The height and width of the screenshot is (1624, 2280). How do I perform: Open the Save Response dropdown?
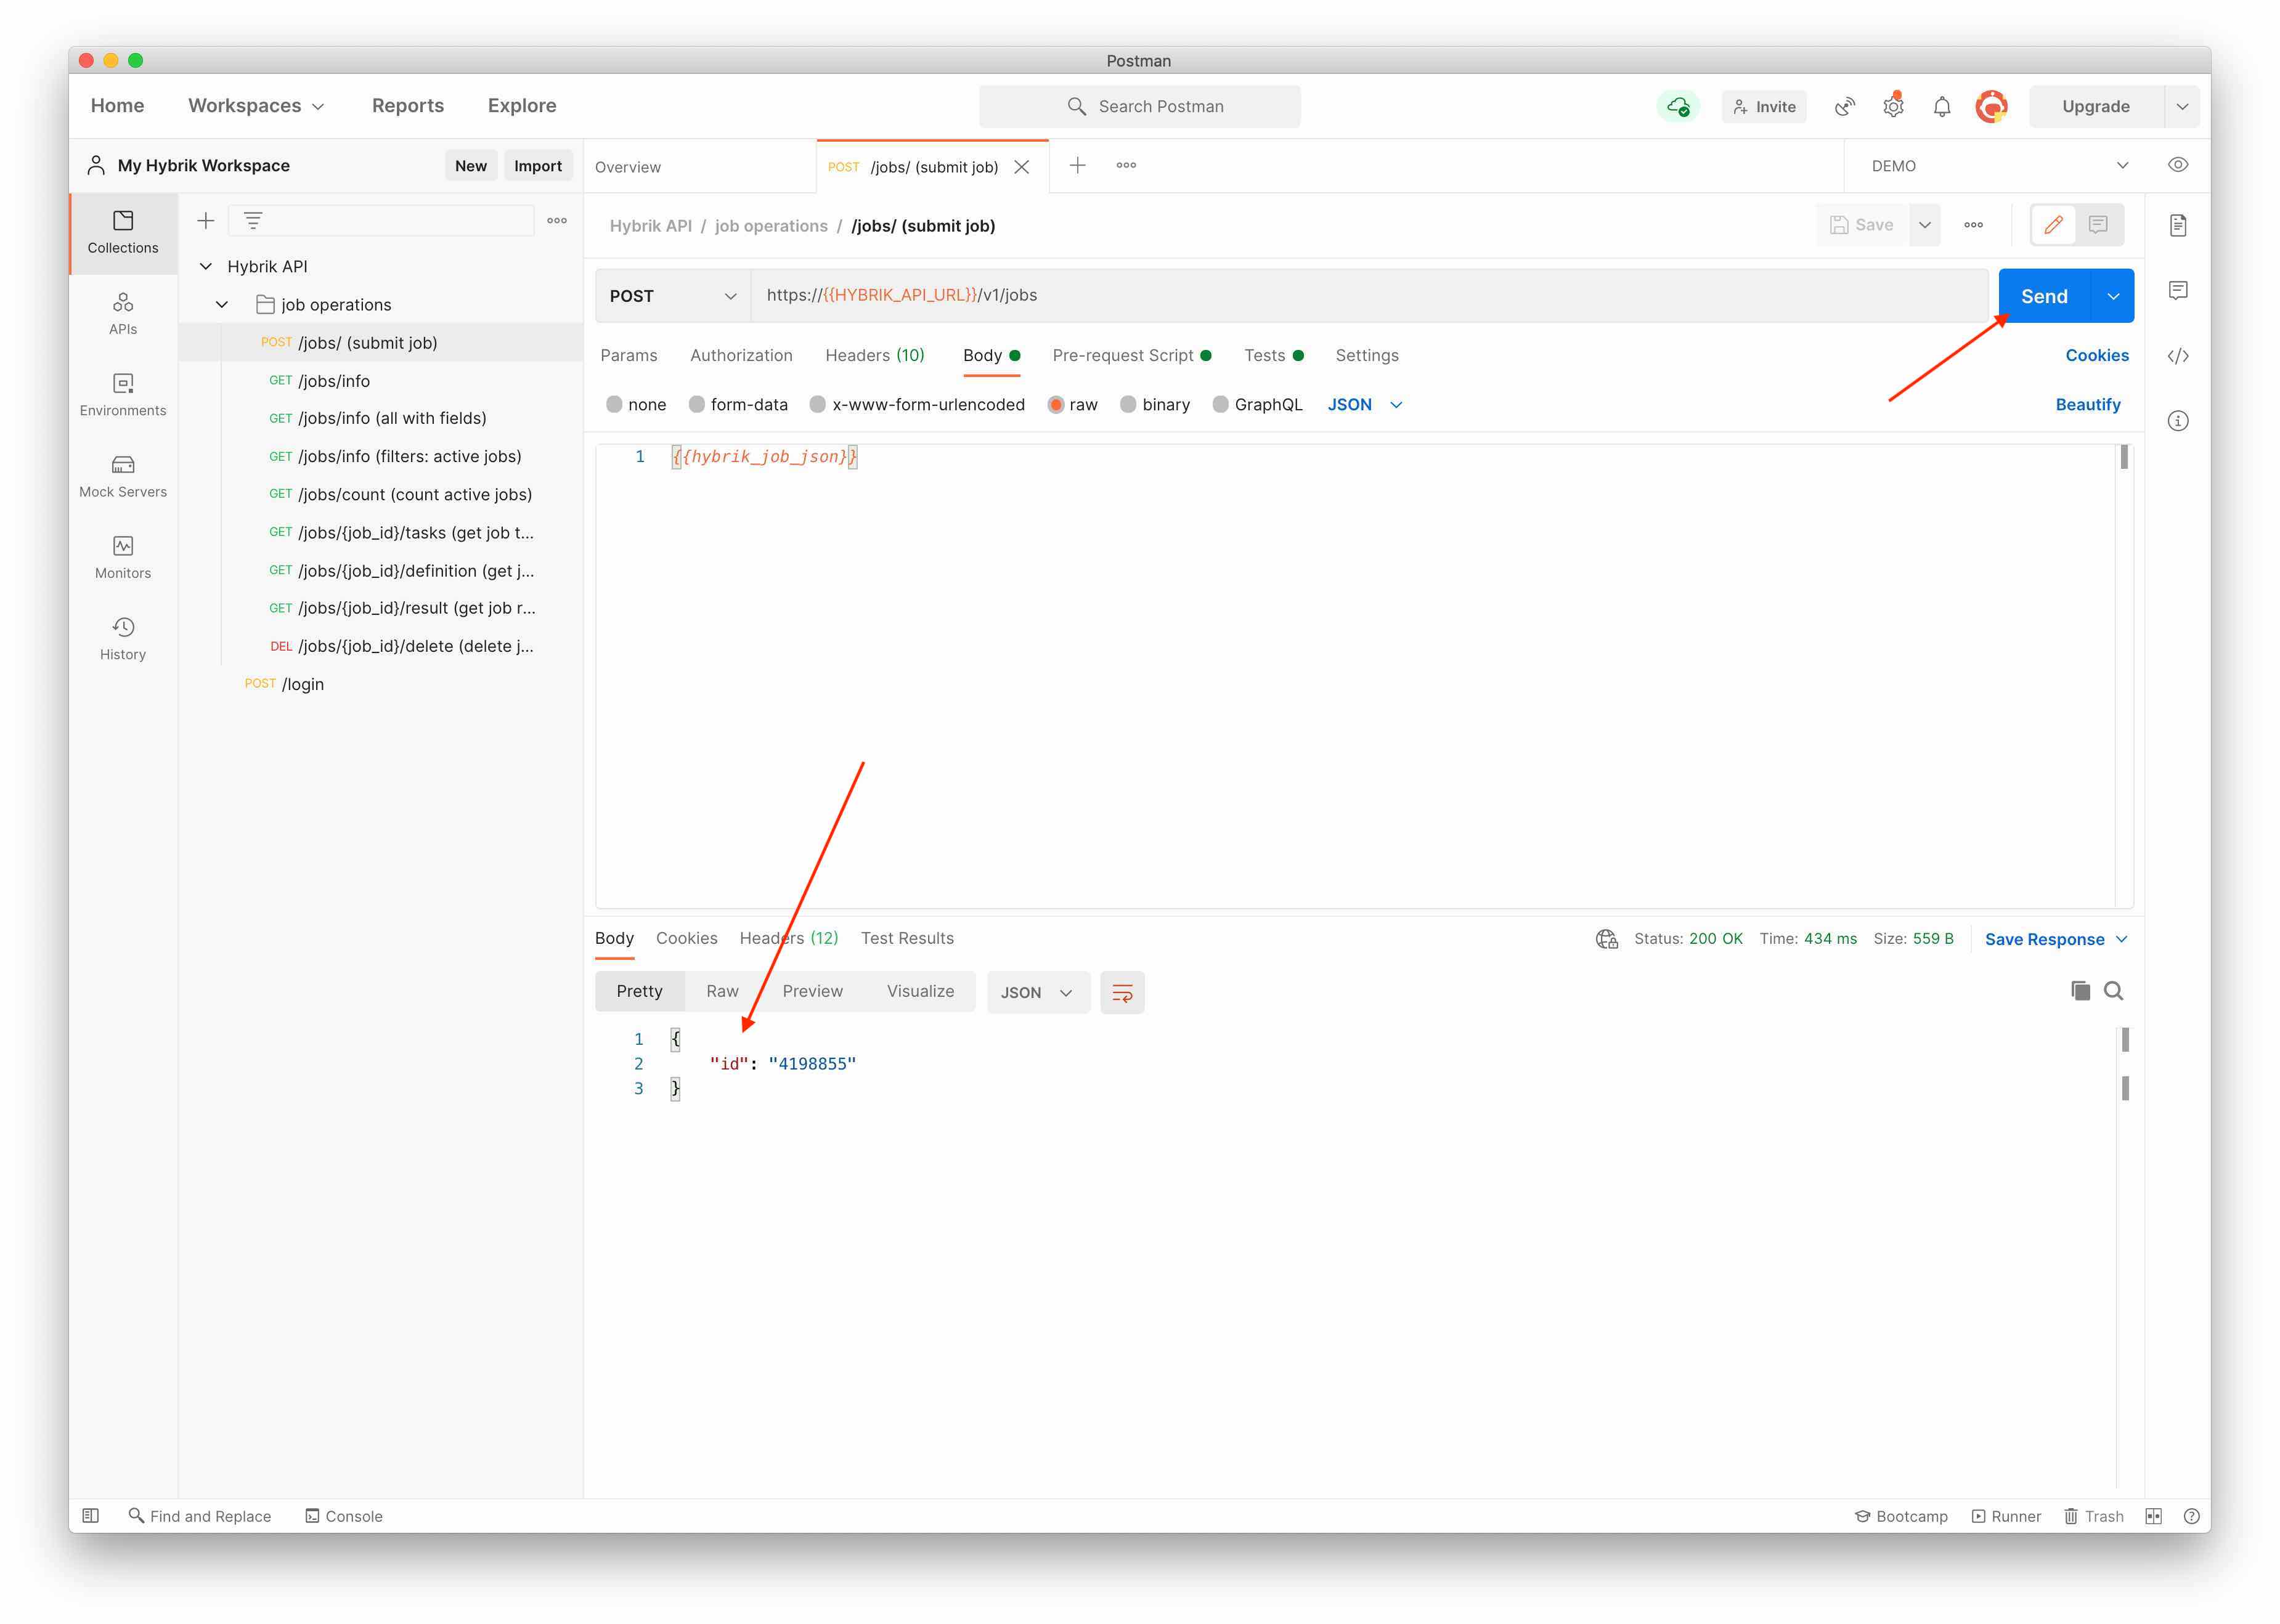(2056, 939)
